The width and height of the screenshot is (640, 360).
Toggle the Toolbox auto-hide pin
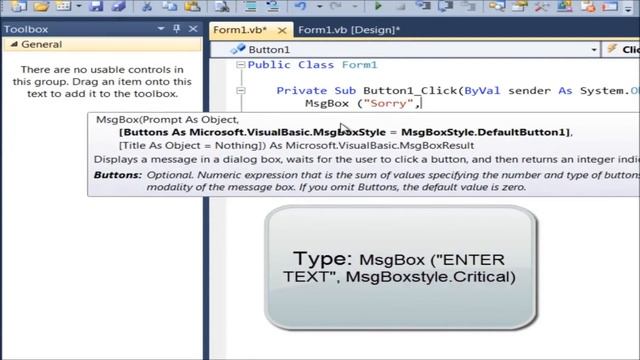click(x=177, y=29)
